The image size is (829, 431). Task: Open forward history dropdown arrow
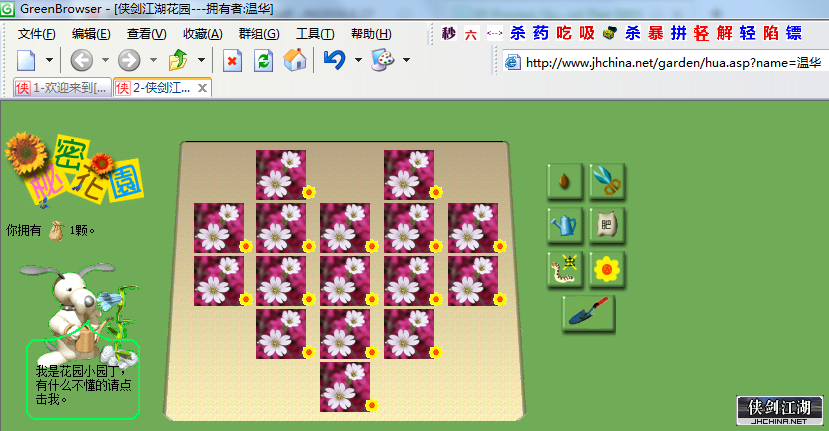pos(153,60)
